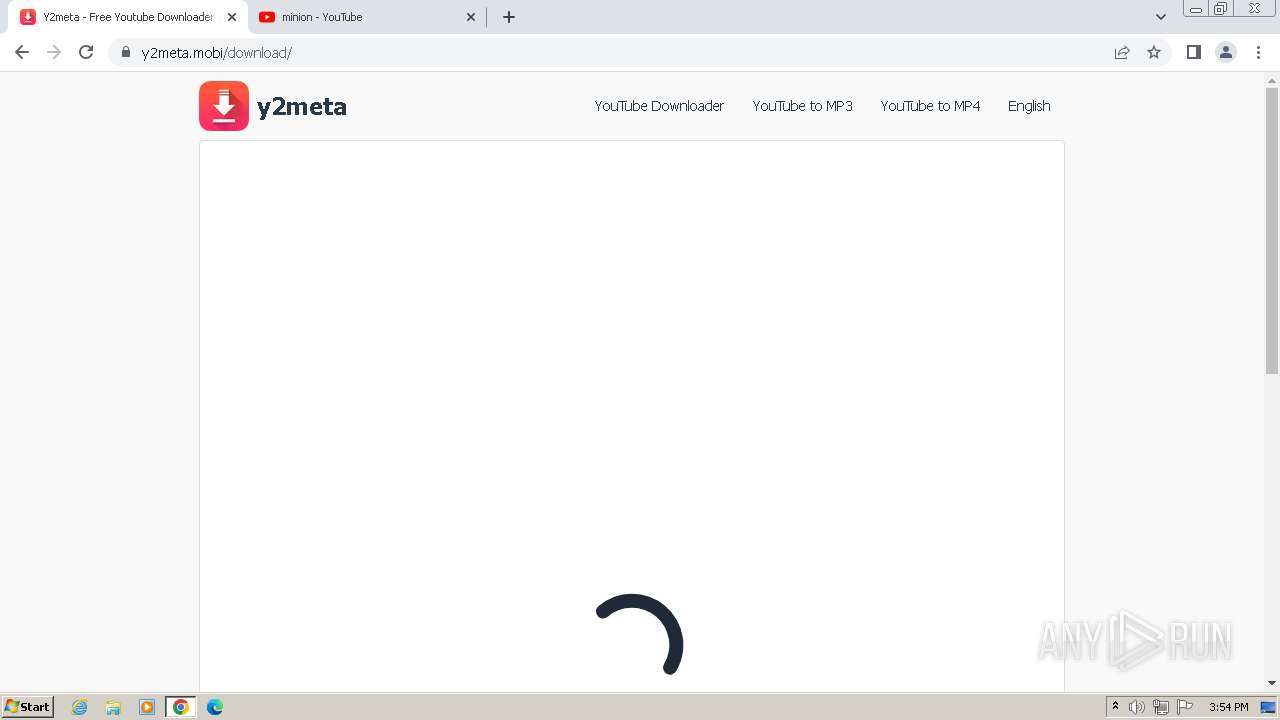Reload the y2meta page

tap(86, 52)
